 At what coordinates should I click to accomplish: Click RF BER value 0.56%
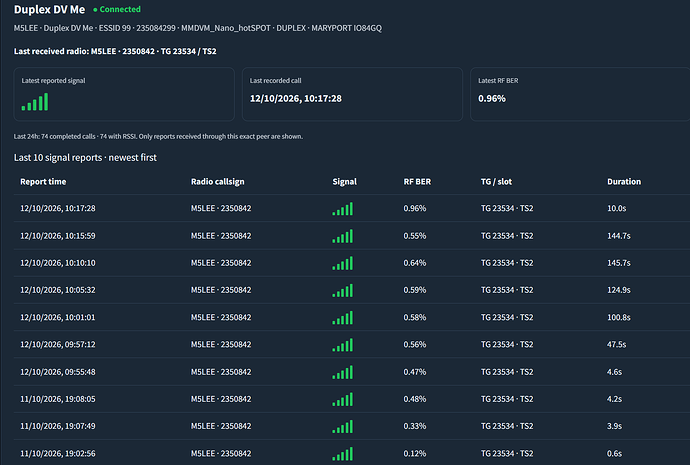415,345
